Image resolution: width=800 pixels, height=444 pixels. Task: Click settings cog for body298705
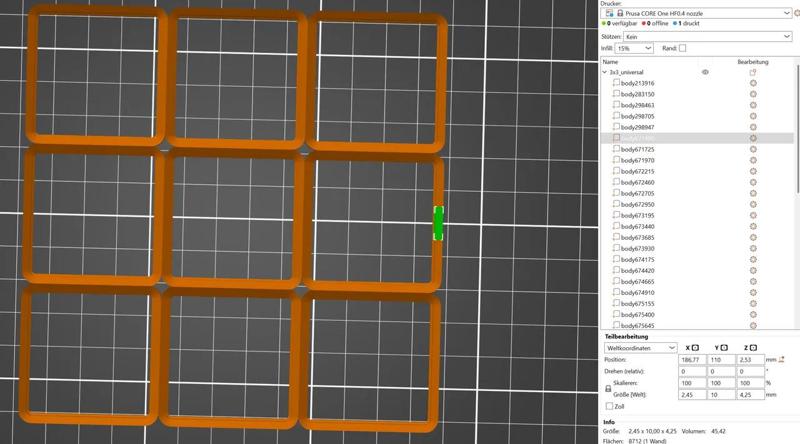click(753, 116)
